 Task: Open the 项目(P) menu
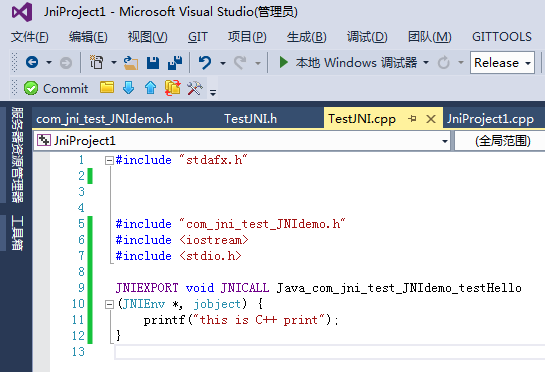(247, 37)
